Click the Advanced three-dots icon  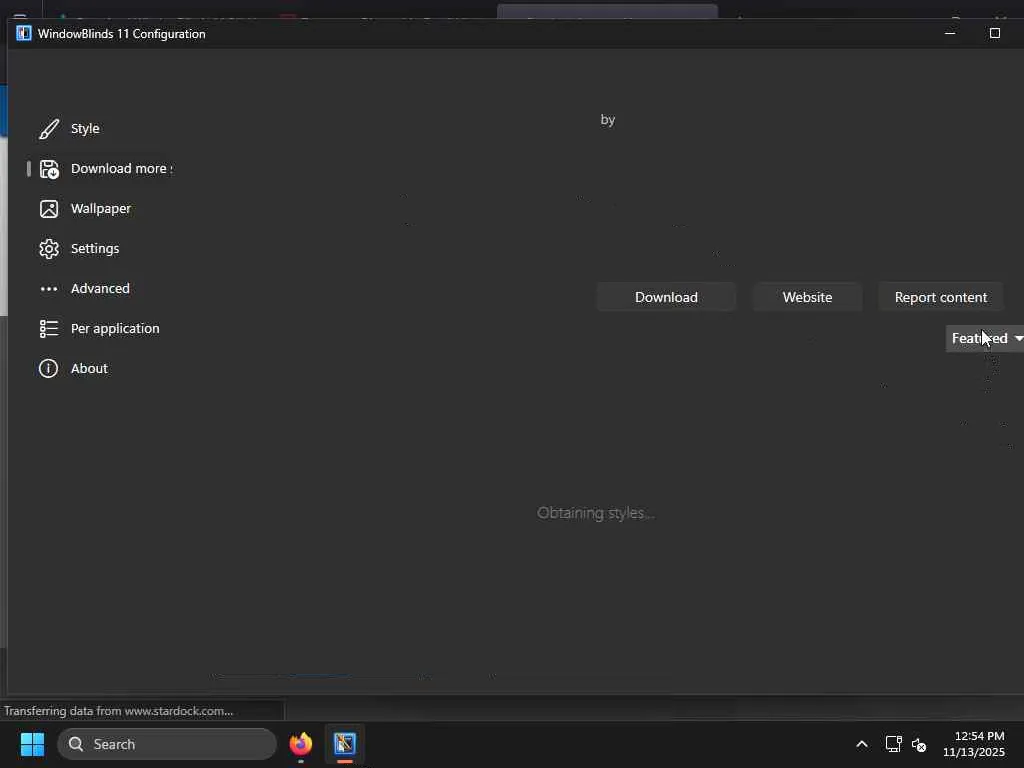(x=49, y=289)
